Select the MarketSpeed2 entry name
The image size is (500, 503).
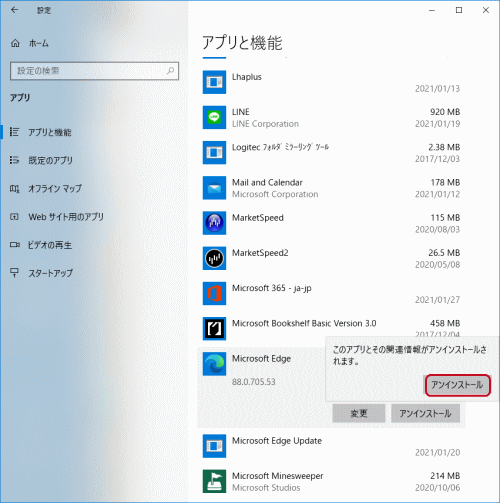tap(260, 253)
